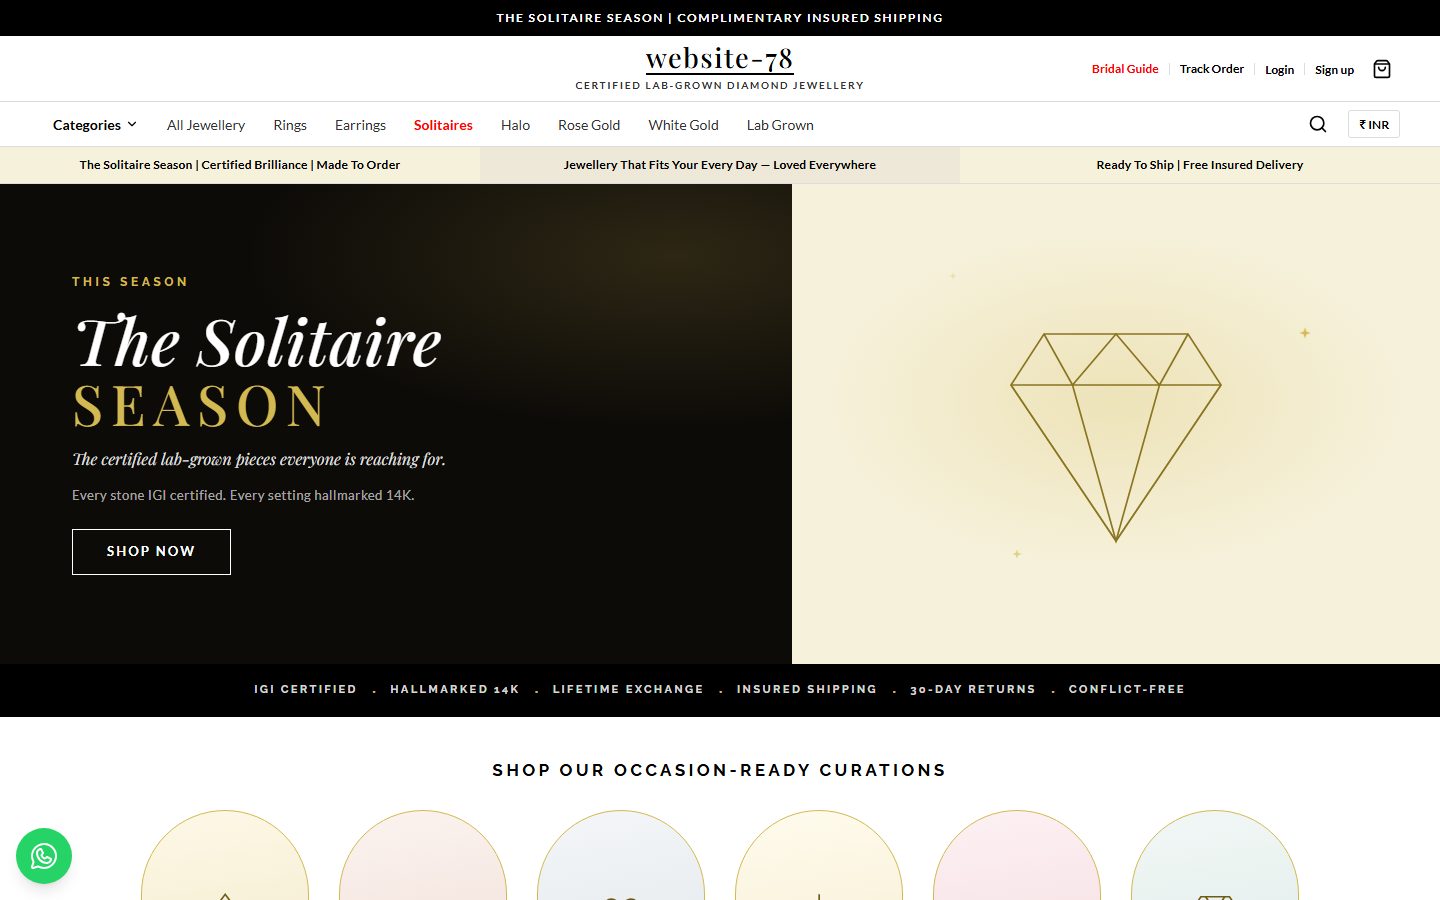Click the Shop Now button

(151, 552)
